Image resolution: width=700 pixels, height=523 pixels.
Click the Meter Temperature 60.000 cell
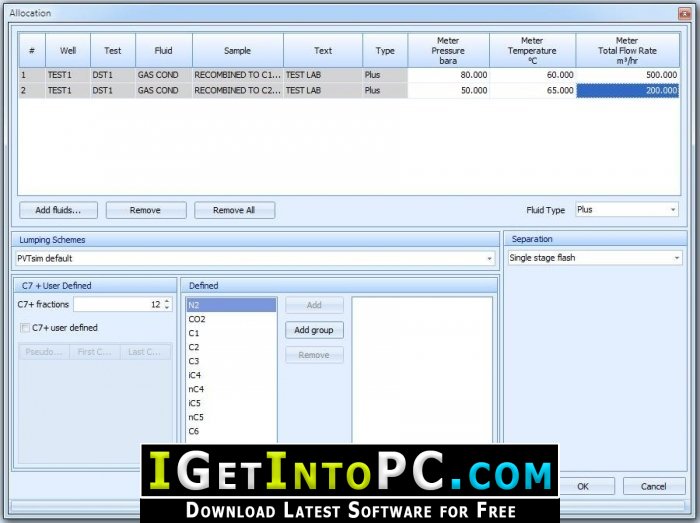533,75
